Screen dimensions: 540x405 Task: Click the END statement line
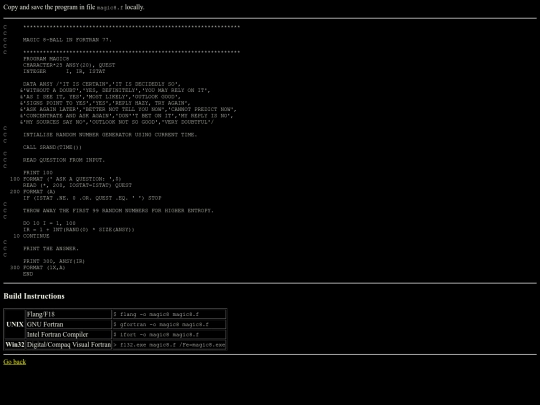[x=28, y=274]
